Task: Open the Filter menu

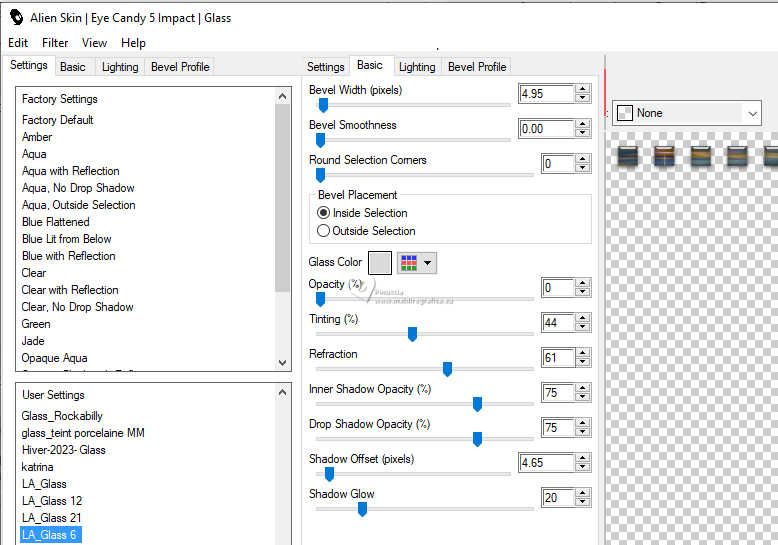Action: (x=55, y=43)
